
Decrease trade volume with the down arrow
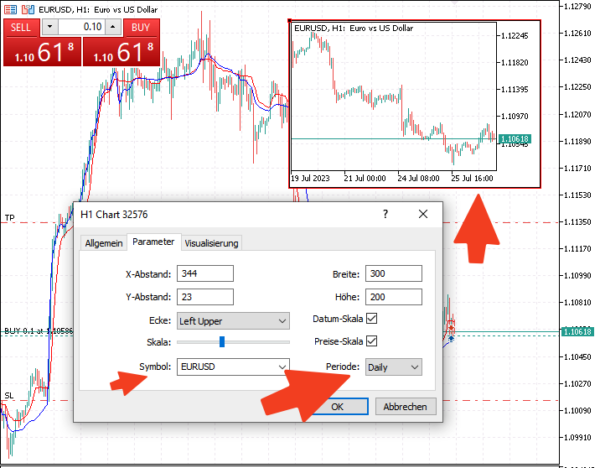point(50,27)
